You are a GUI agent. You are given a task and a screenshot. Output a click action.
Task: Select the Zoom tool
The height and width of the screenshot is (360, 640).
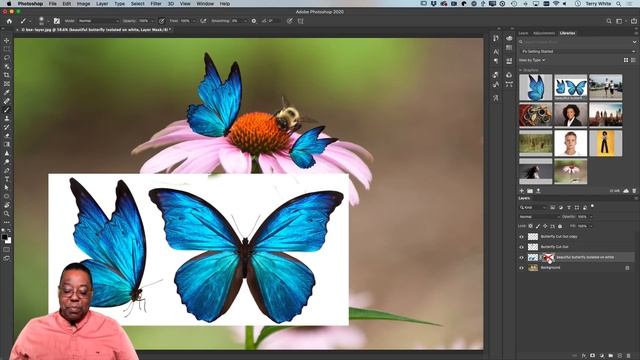pos(7,213)
